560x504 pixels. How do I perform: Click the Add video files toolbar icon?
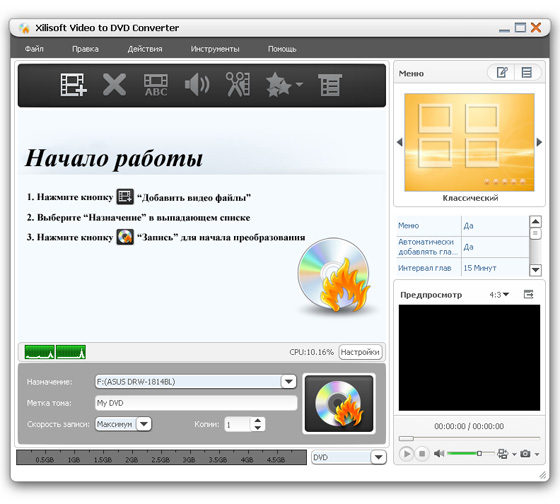click(x=74, y=85)
